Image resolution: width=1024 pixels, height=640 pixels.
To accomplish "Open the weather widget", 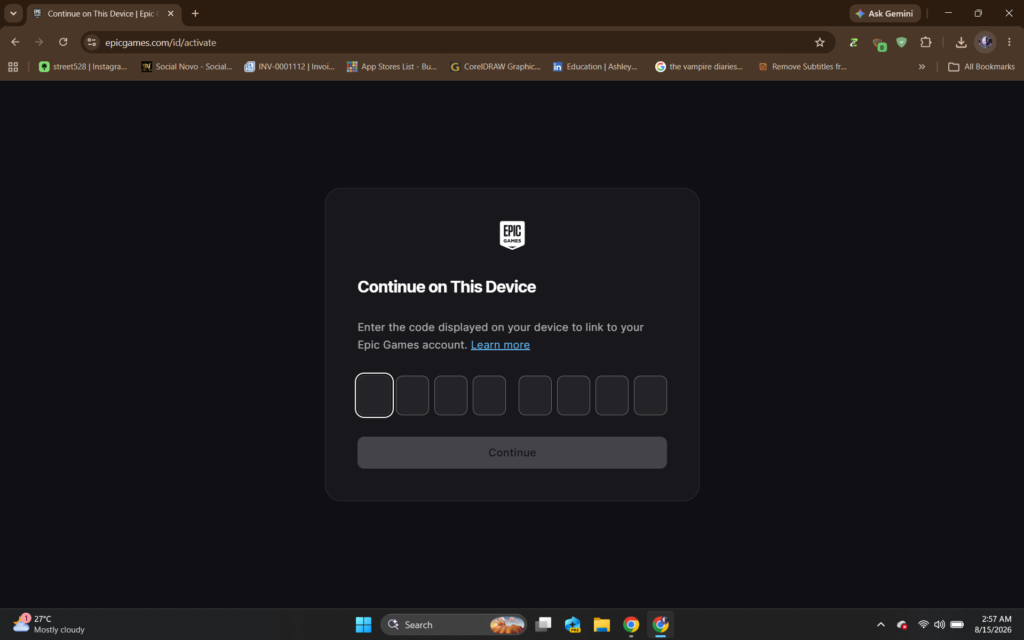I will click(50, 624).
